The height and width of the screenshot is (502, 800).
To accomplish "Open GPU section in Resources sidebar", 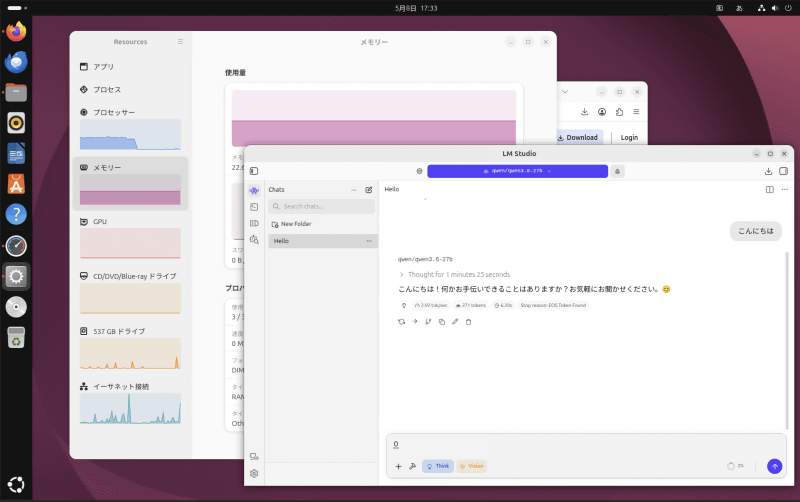I will click(x=131, y=238).
